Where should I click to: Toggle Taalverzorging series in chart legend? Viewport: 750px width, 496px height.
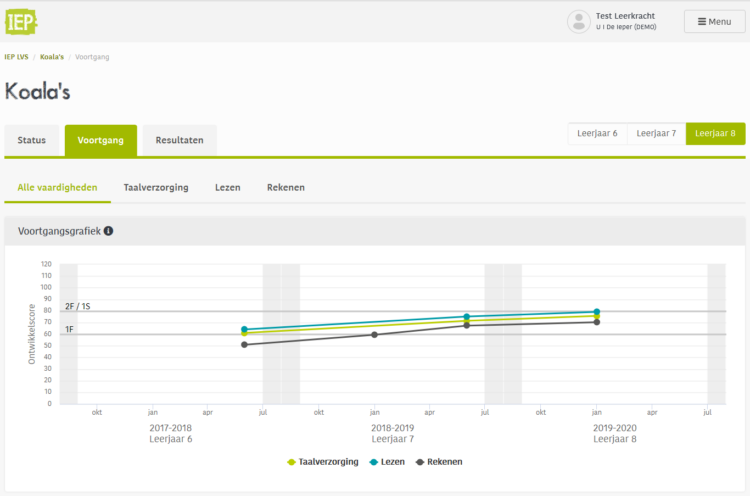click(322, 462)
